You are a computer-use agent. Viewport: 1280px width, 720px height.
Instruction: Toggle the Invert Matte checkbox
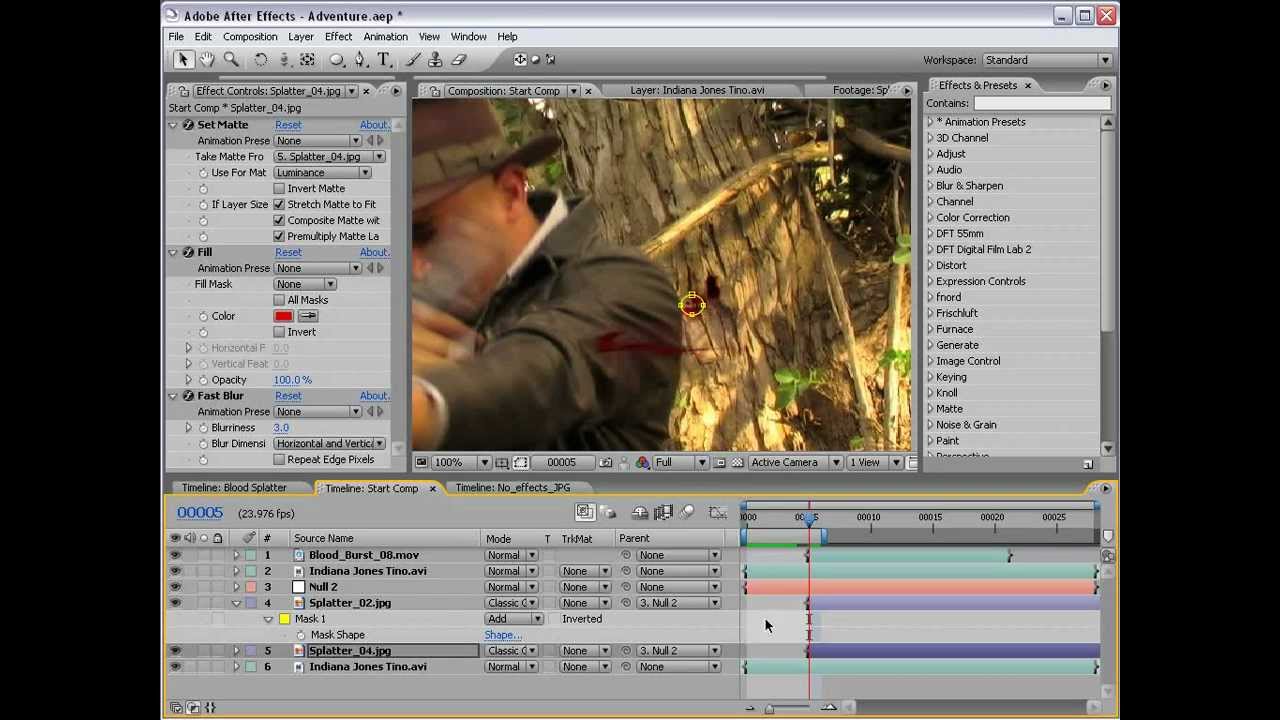(279, 188)
